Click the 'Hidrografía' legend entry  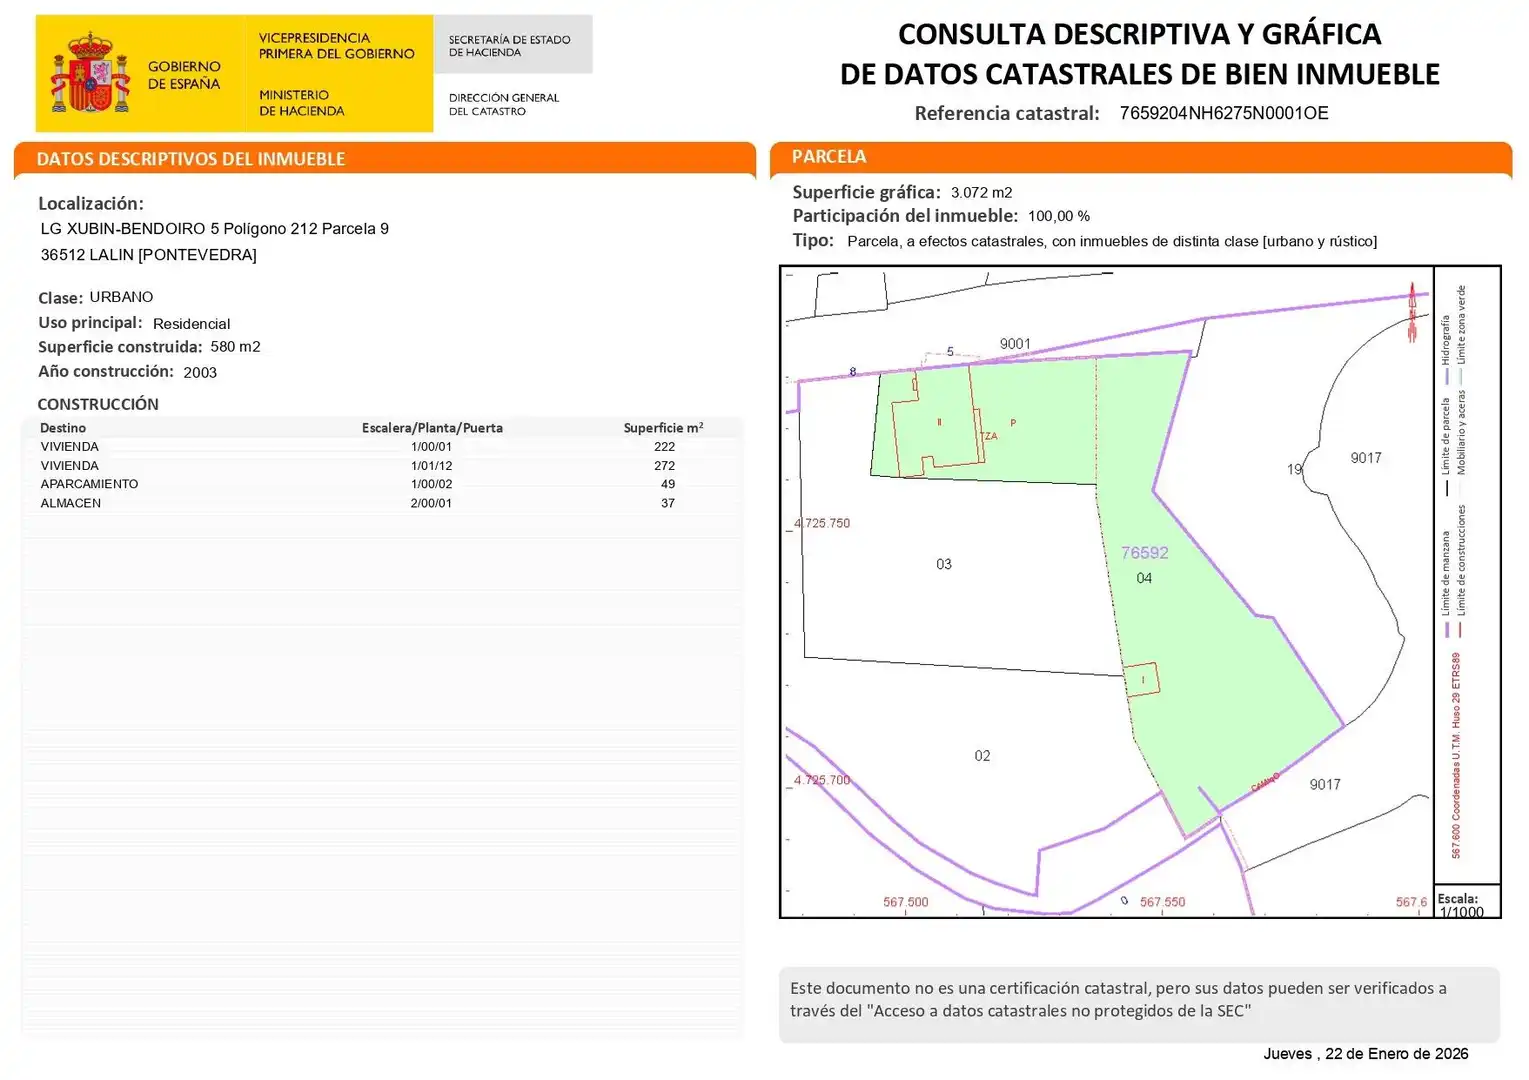[1445, 350]
